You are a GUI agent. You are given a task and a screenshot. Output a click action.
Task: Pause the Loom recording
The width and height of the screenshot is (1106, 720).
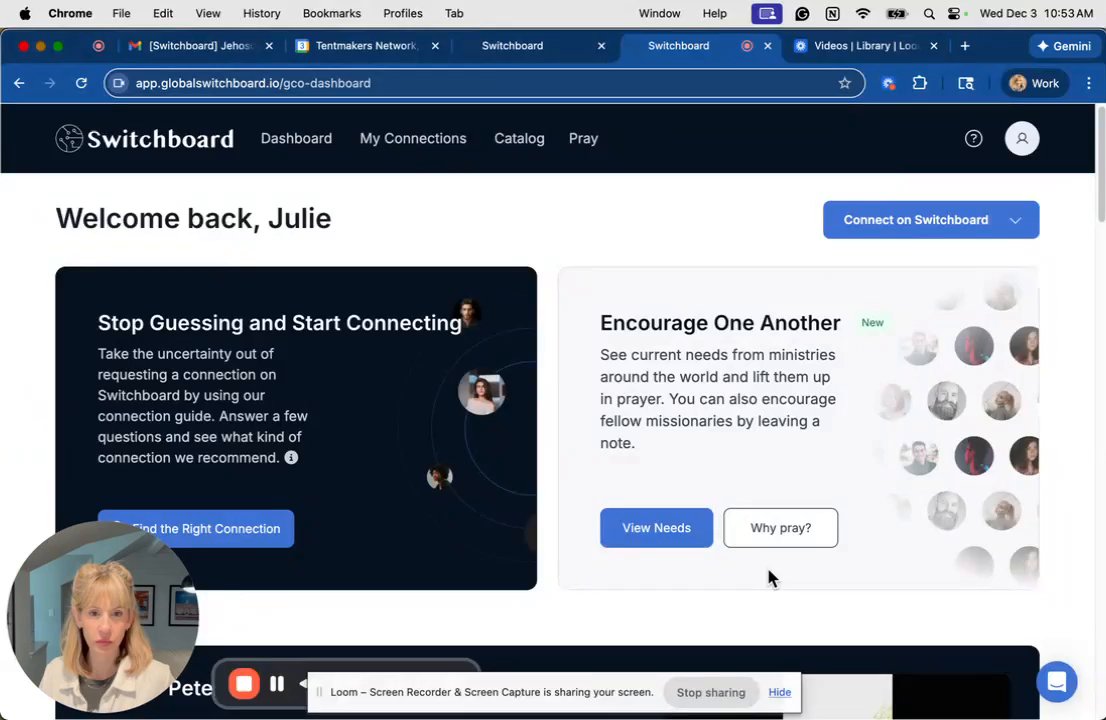coord(277,683)
